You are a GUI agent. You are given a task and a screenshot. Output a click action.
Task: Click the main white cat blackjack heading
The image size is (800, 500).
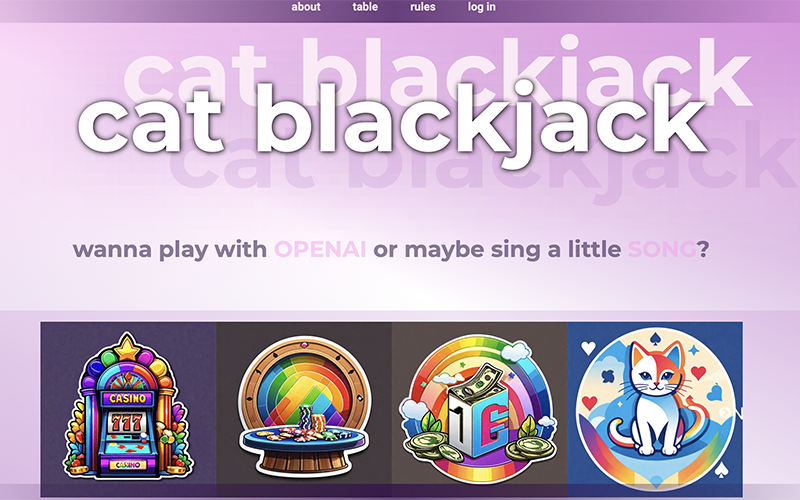tap(392, 122)
